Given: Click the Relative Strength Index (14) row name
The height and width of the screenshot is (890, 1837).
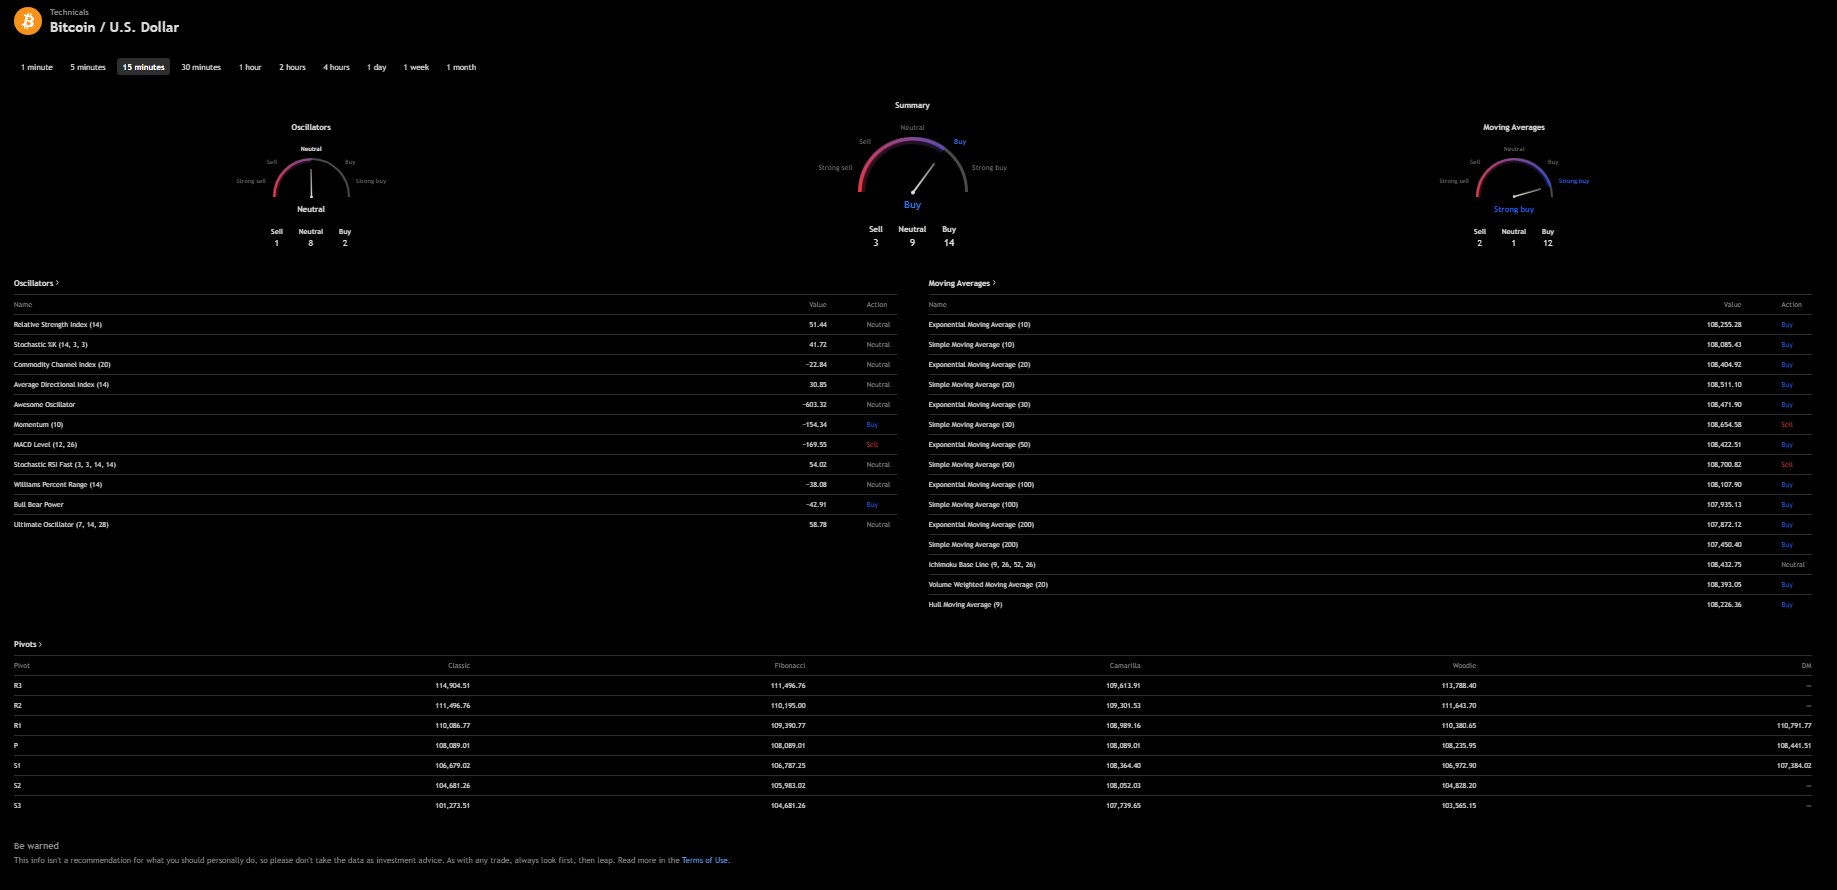Looking at the screenshot, I should [58, 325].
